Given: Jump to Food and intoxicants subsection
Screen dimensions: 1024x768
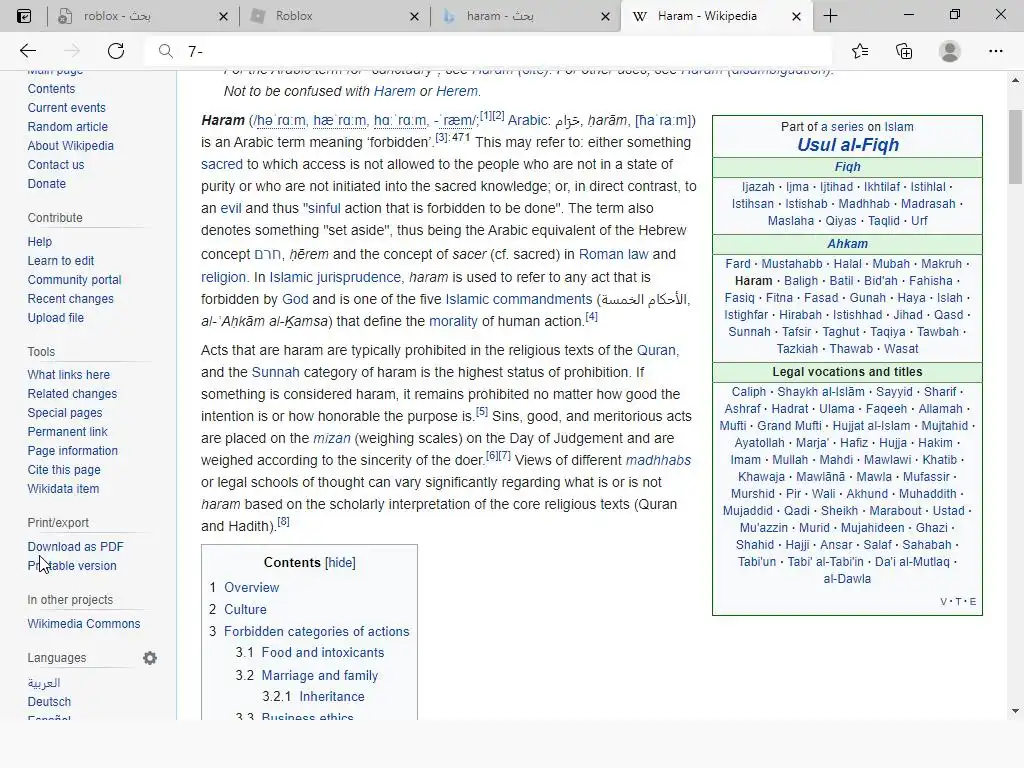Looking at the screenshot, I should pyautogui.click(x=323, y=652).
